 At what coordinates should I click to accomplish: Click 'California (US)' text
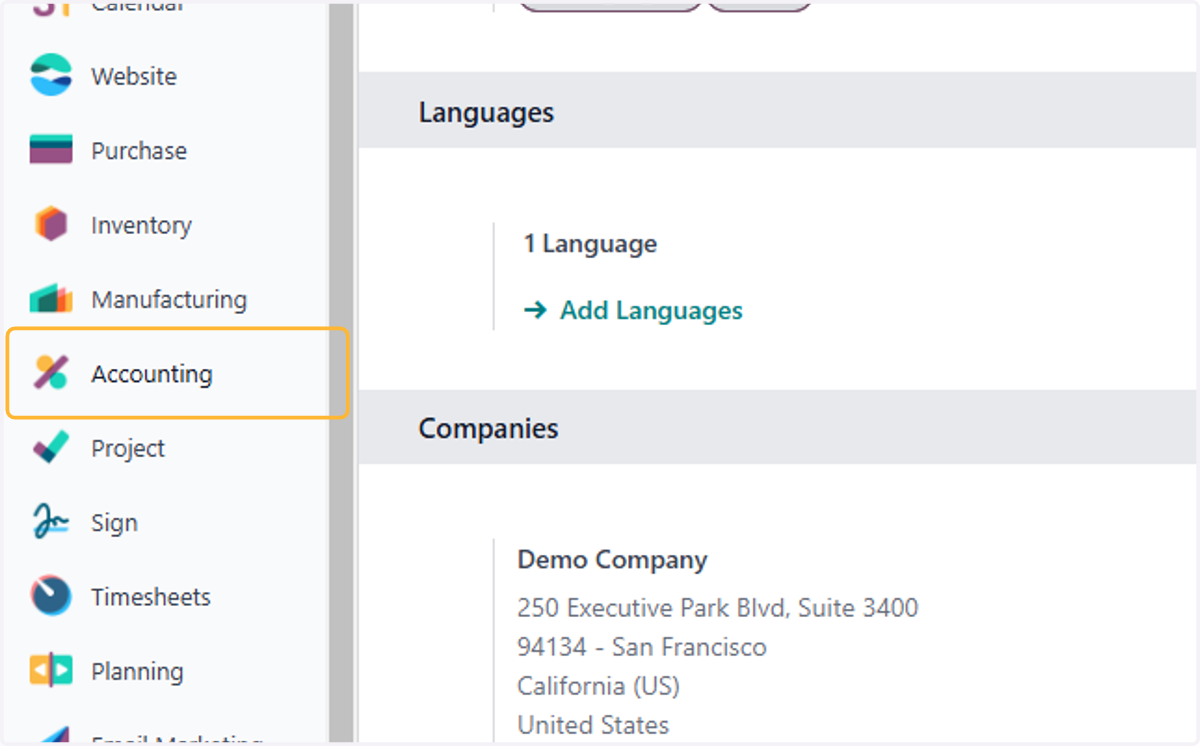tap(598, 687)
